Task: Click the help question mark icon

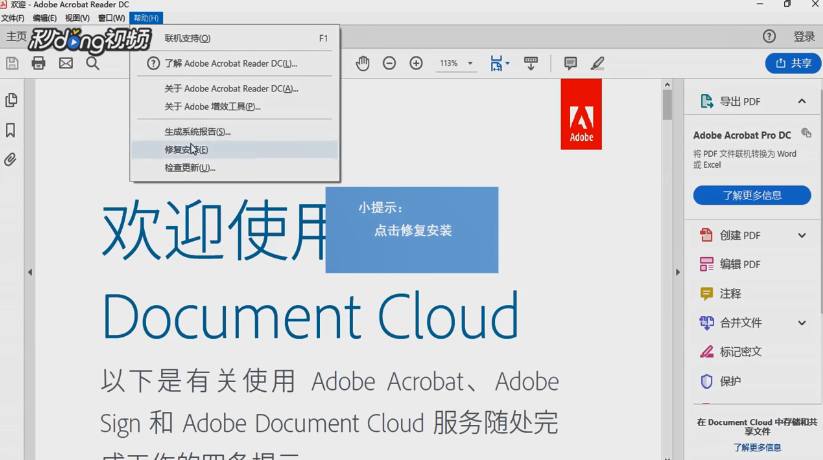Action: 769,36
